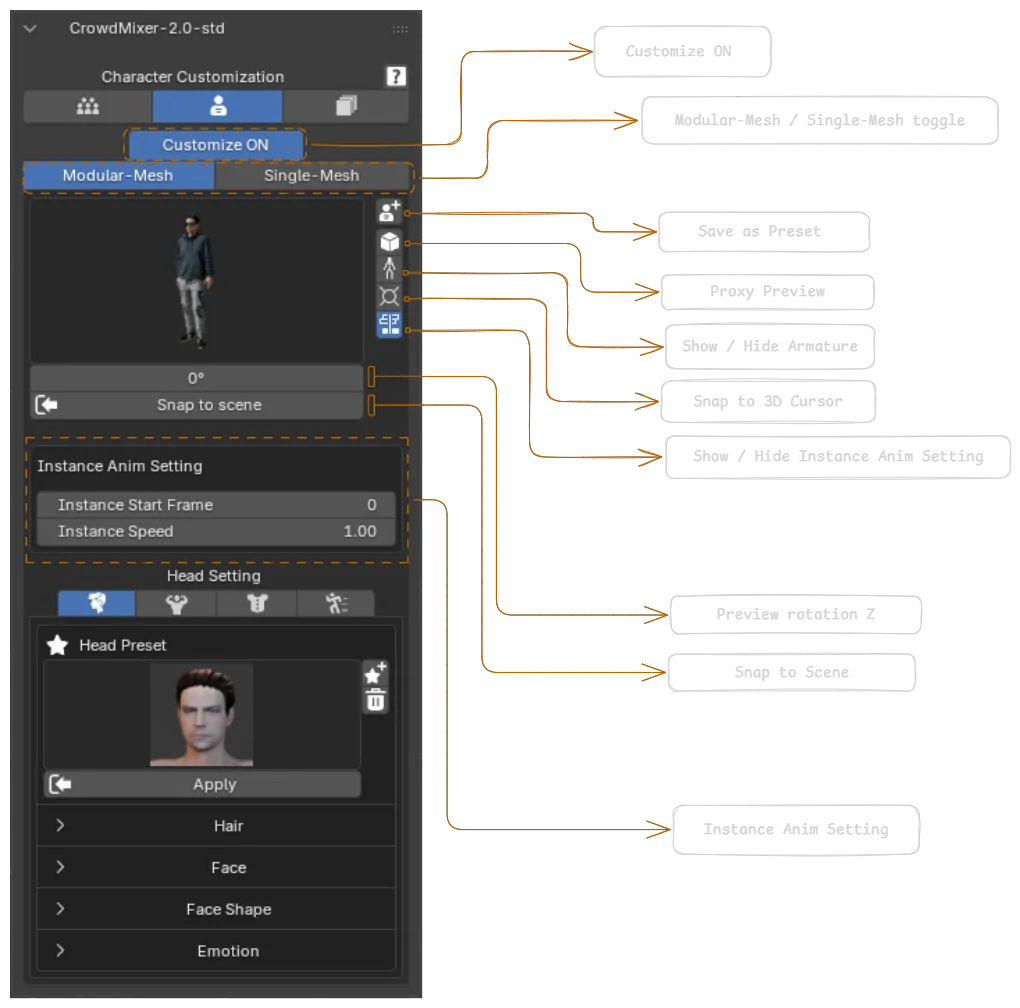This screenshot has width=1020, height=1008.
Task: Click the Save as Preset icon
Action: coord(390,211)
